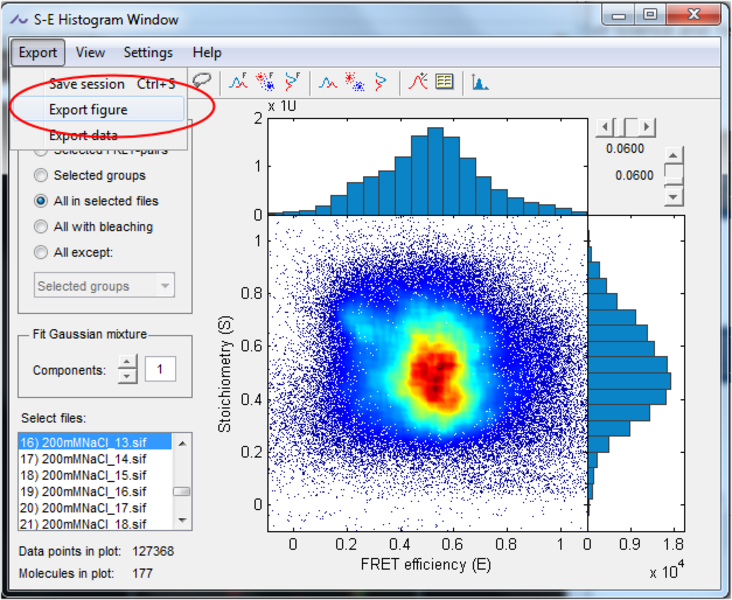732x600 pixels.
Task: Click the vertical curve icon marked F
Action: pos(292,82)
